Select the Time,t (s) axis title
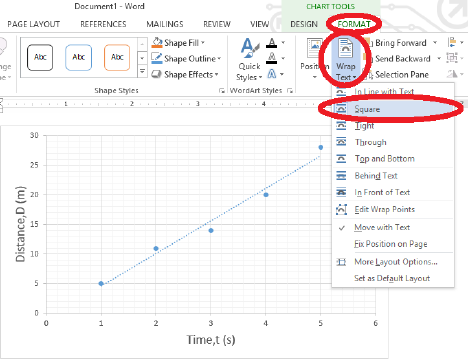Viewport: 468px width, 362px height. coord(211,340)
